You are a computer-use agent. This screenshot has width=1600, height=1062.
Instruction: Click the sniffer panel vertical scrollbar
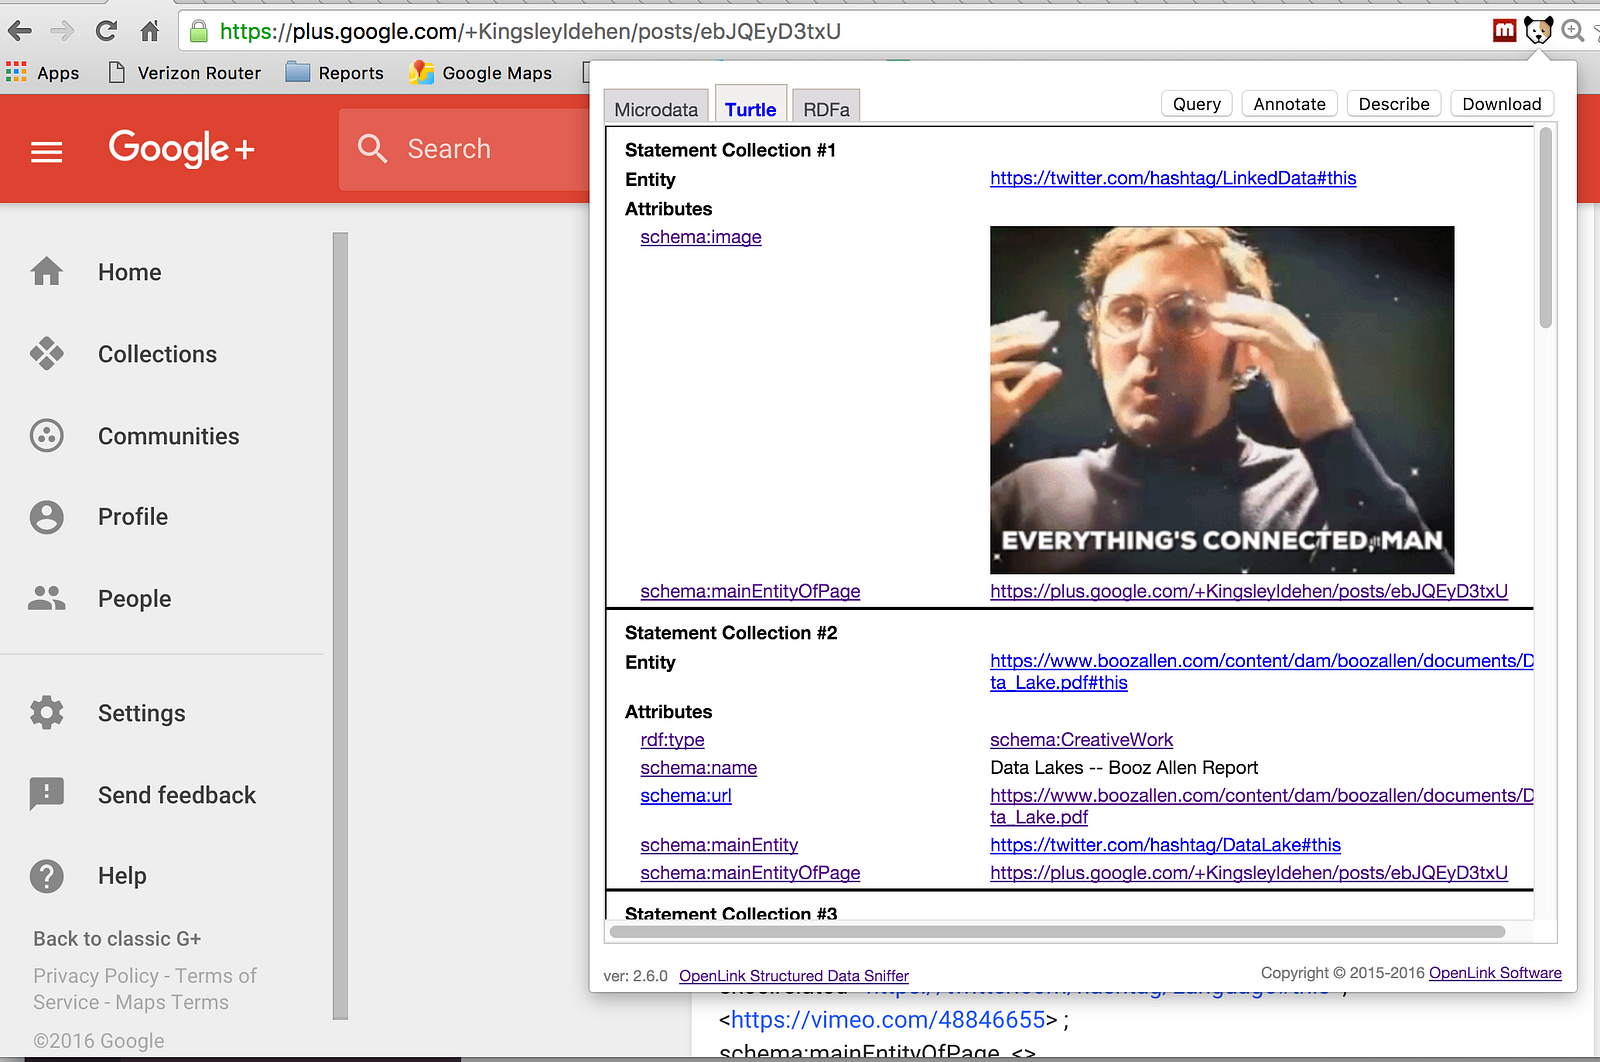coord(1545,229)
